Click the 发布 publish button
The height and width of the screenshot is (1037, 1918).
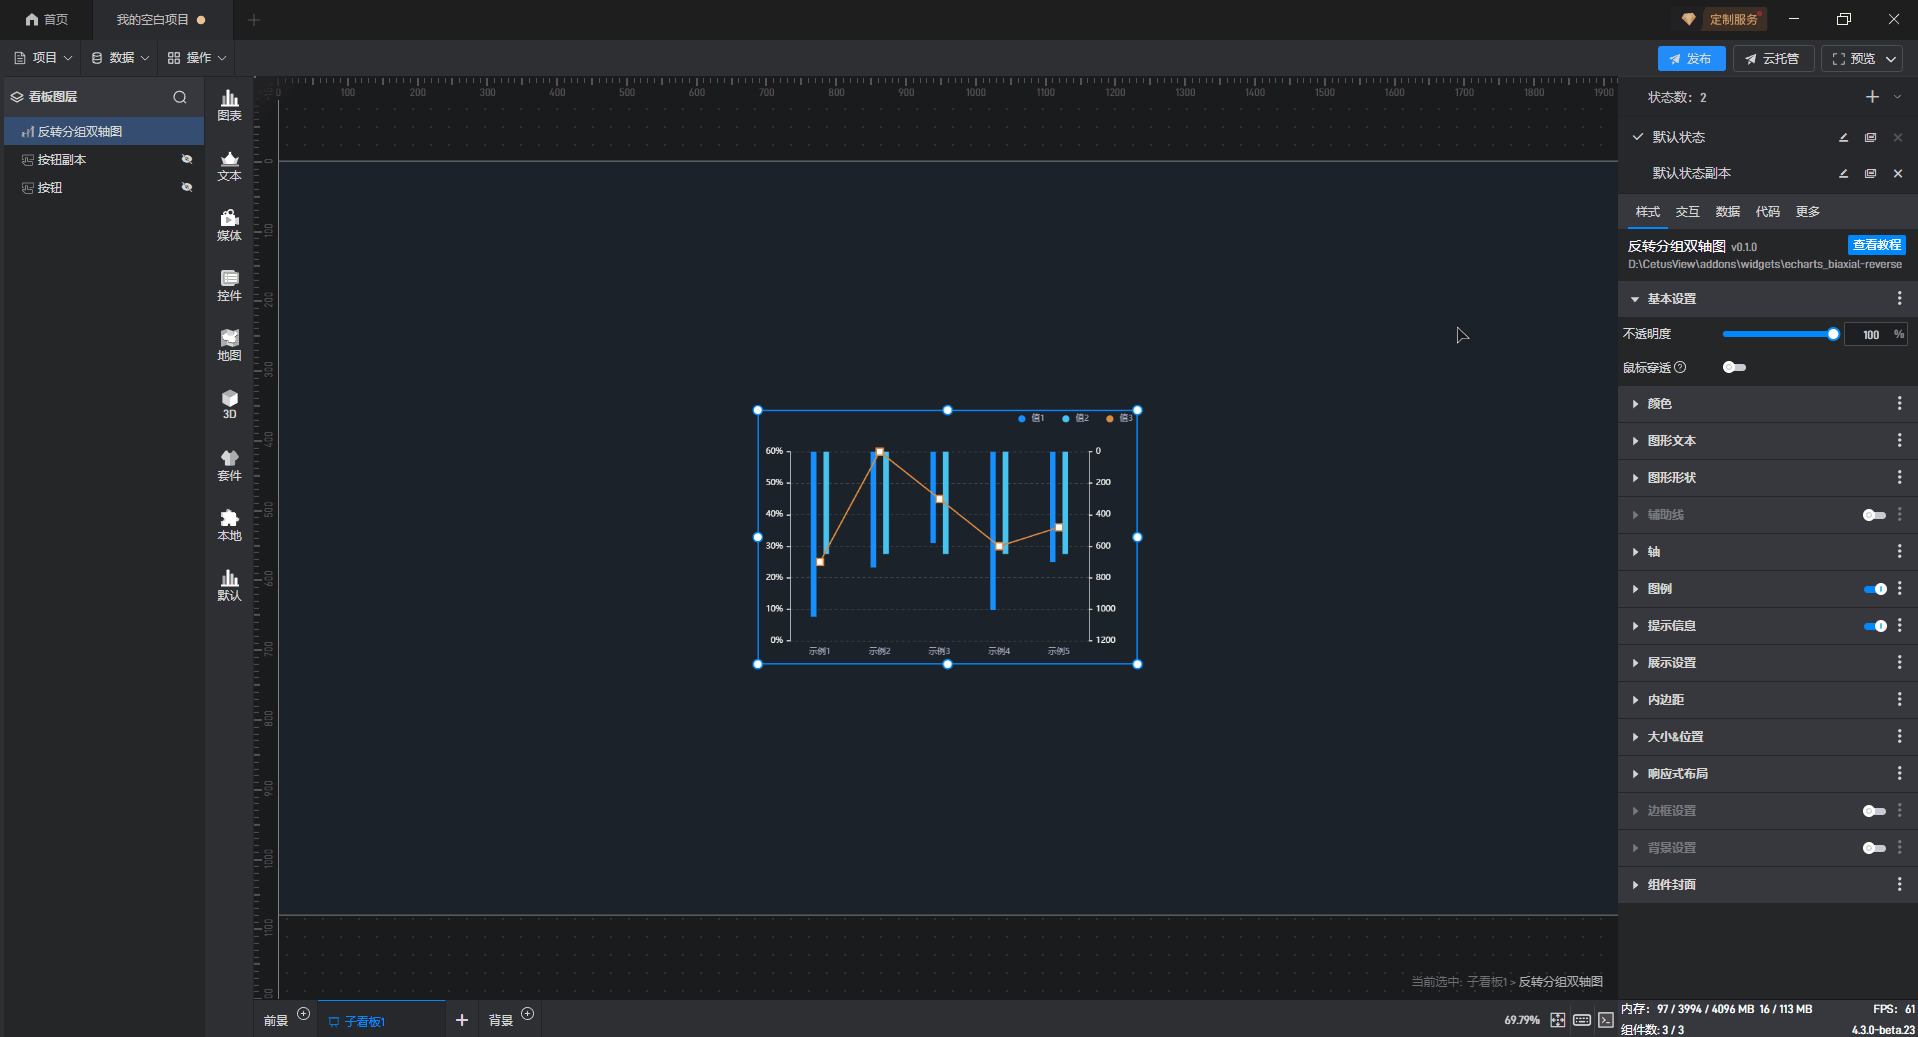coord(1690,59)
